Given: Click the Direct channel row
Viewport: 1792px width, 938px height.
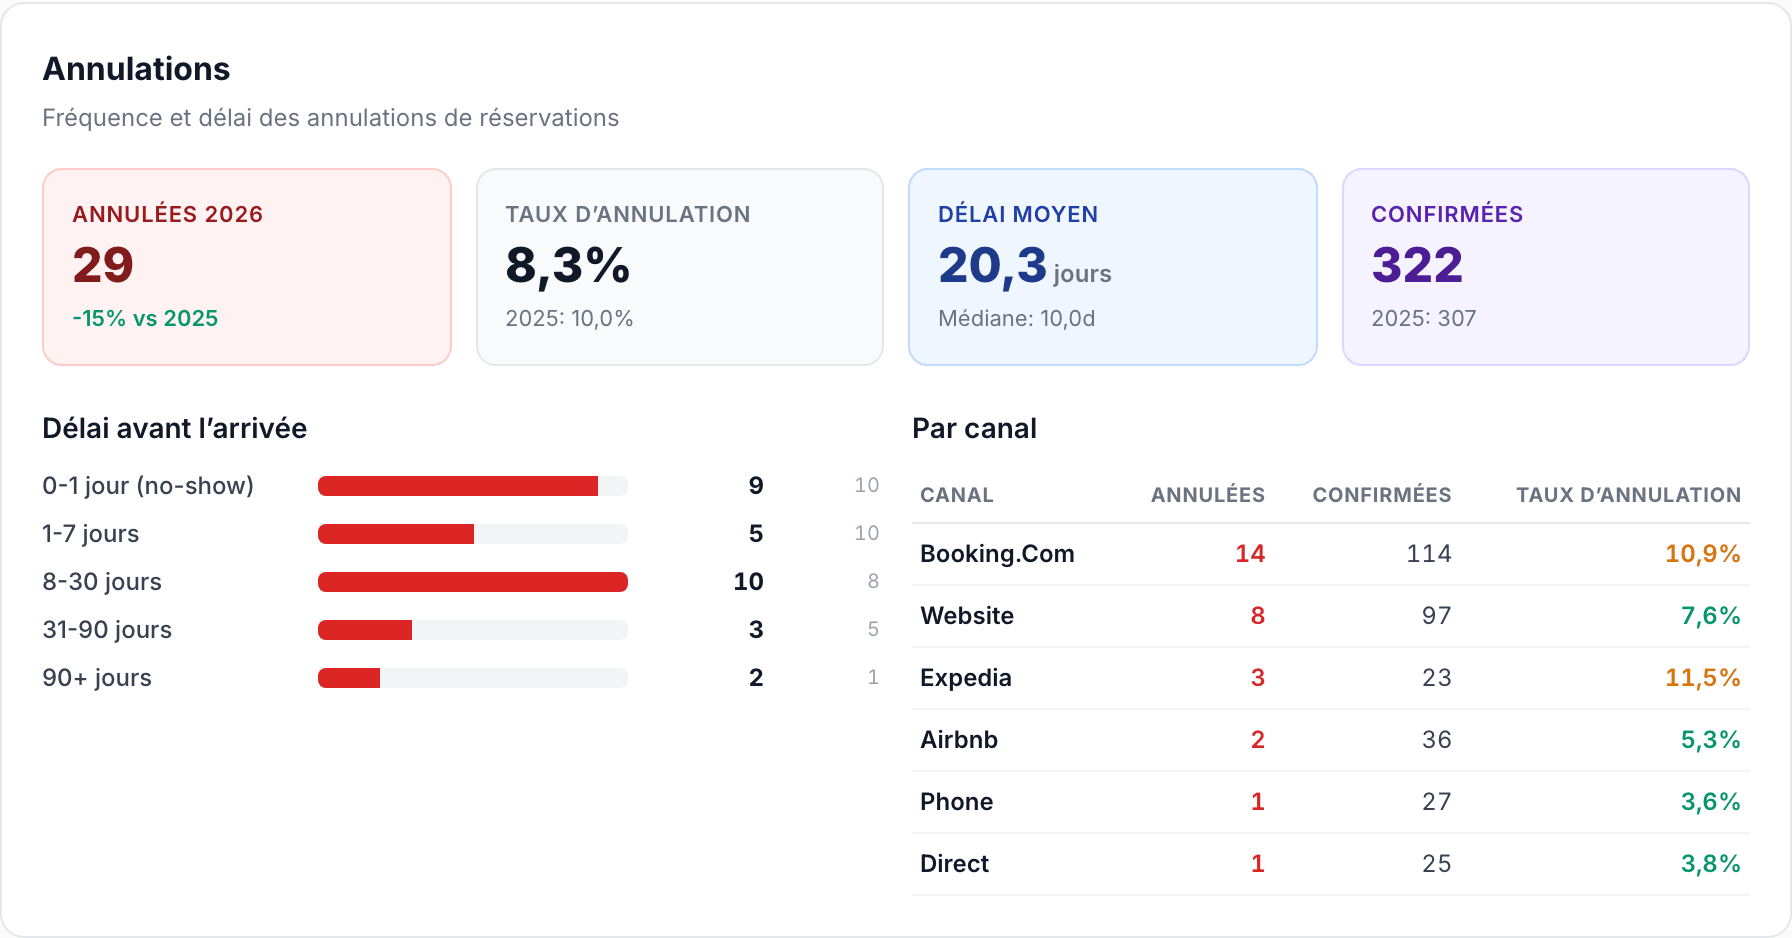Looking at the screenshot, I should [1331, 864].
